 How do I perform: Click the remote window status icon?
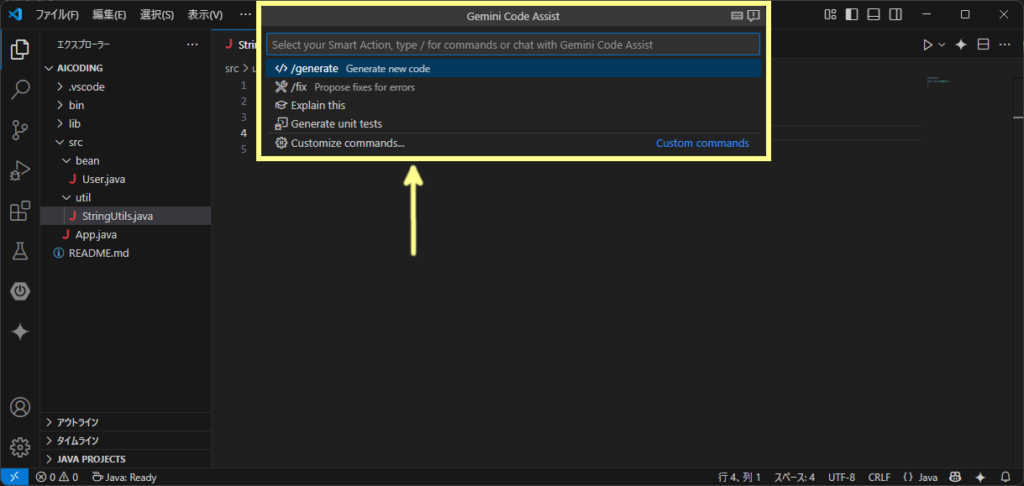coord(14,478)
